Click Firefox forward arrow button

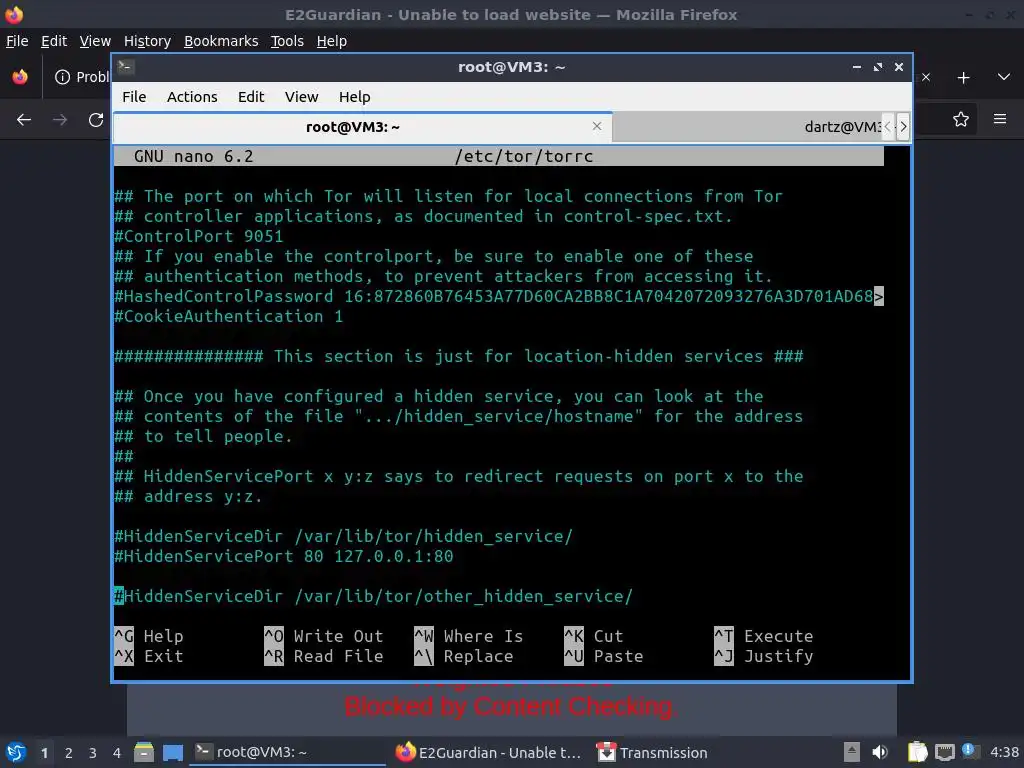60,120
